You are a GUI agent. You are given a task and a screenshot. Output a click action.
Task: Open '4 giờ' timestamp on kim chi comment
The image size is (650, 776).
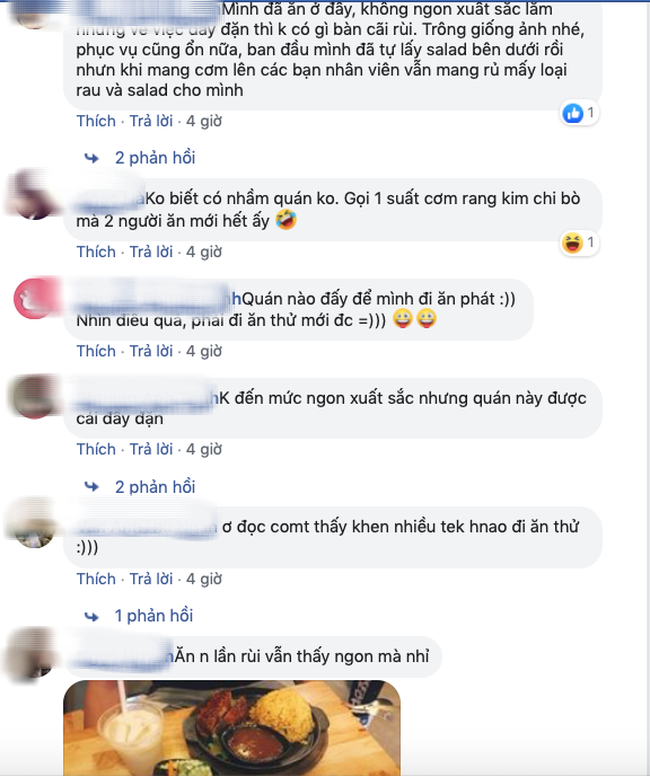(x=204, y=252)
